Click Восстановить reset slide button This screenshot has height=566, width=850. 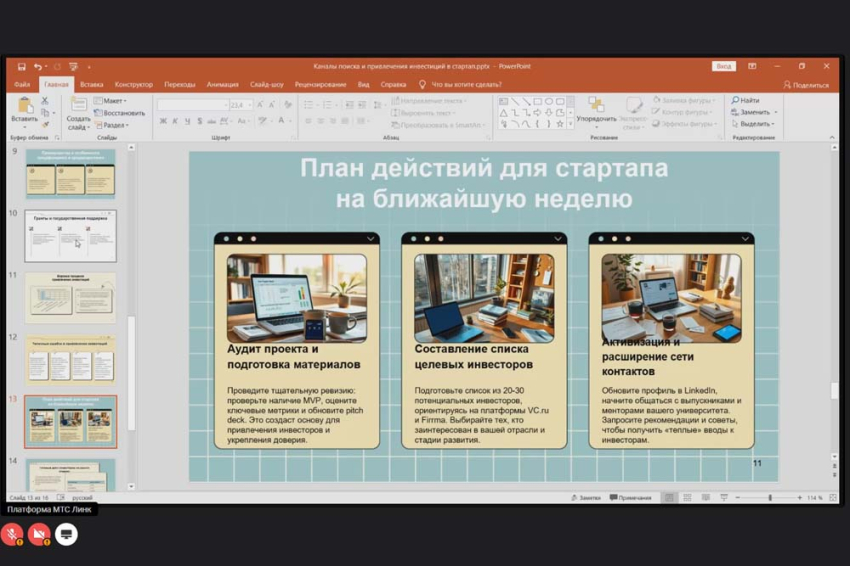coord(120,113)
